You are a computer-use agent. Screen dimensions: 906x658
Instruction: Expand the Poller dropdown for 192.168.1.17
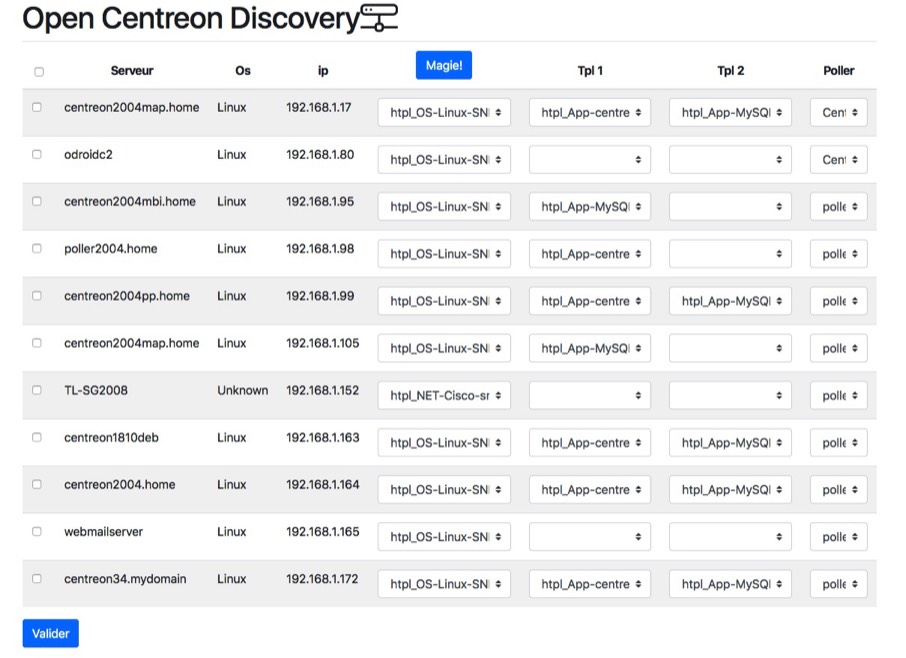tap(838, 113)
